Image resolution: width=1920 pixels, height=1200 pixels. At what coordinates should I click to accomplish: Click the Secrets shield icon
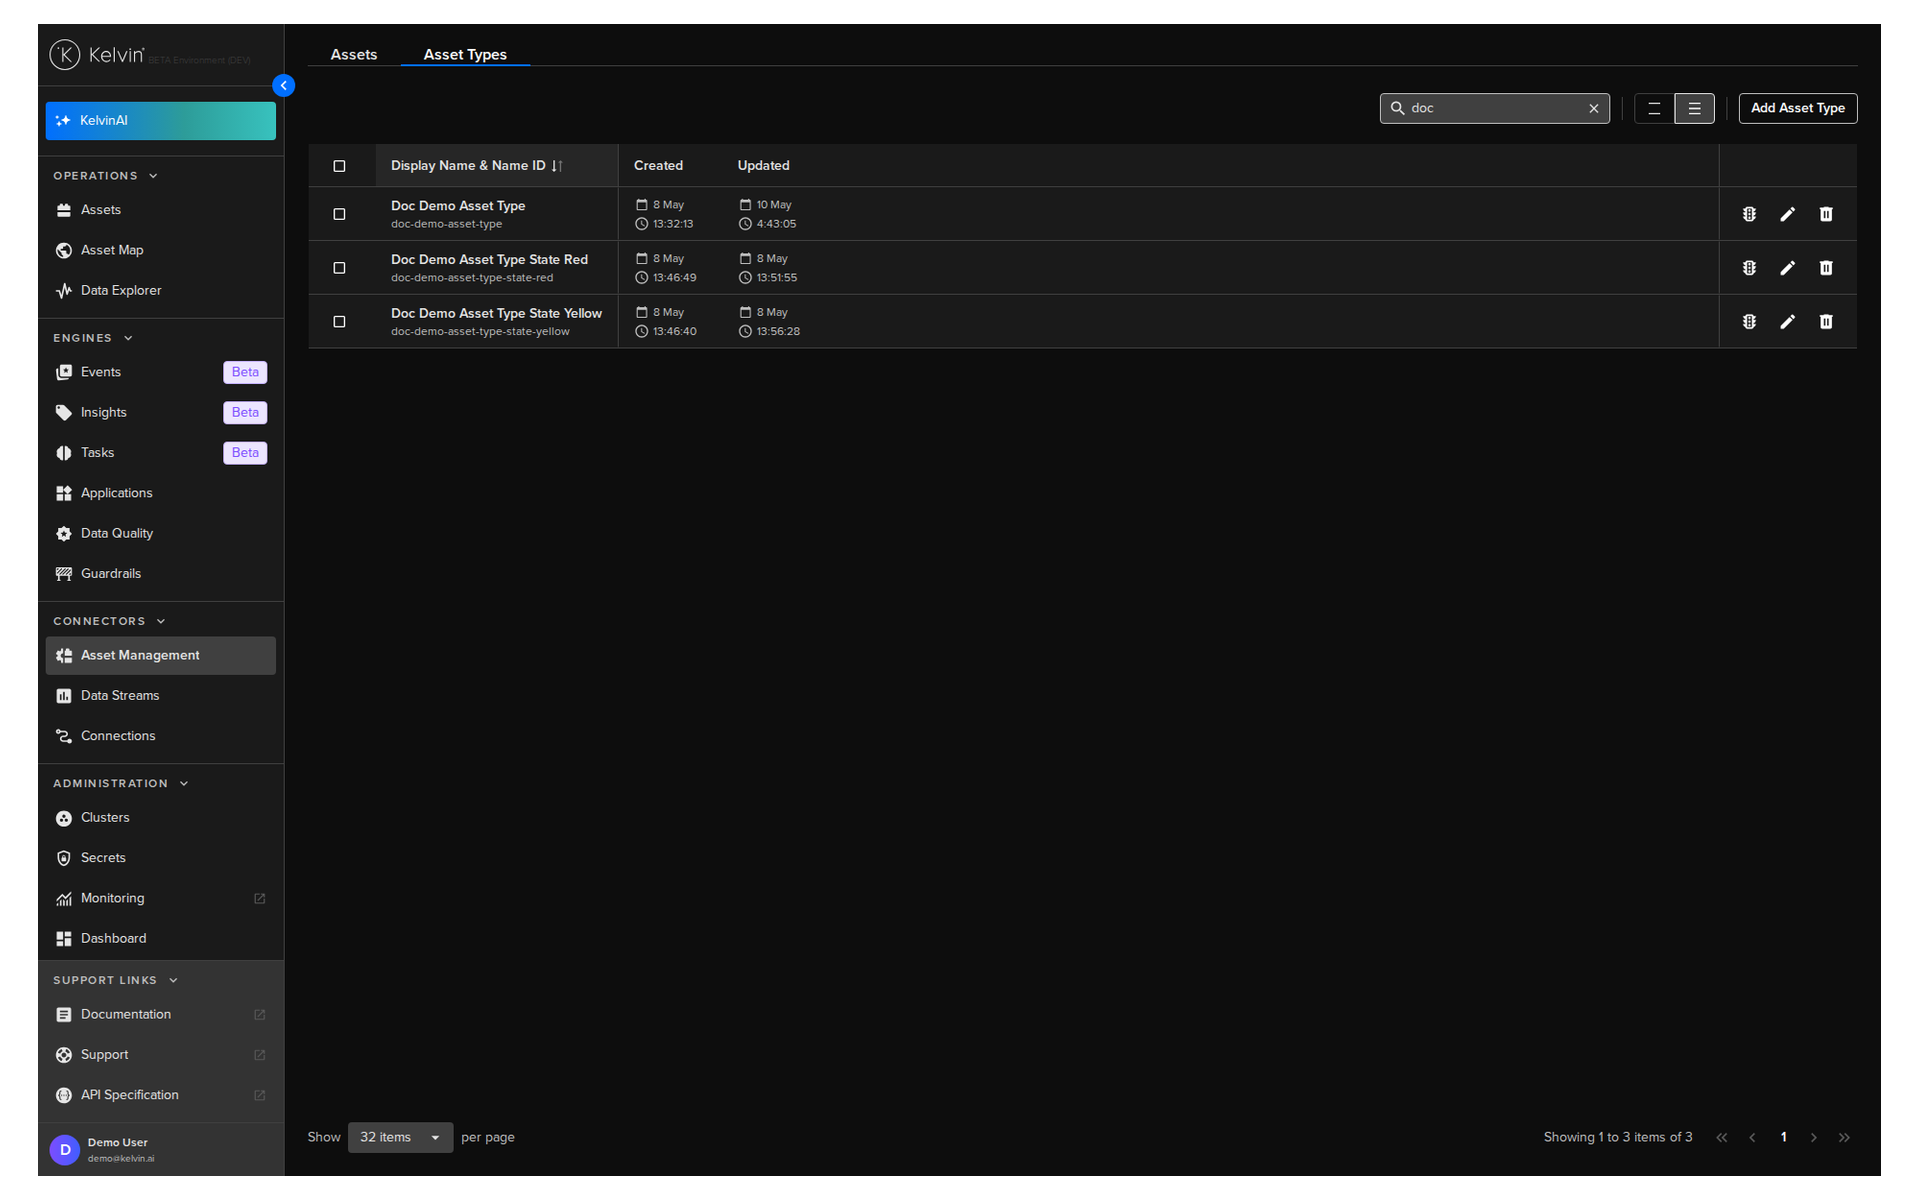(64, 858)
